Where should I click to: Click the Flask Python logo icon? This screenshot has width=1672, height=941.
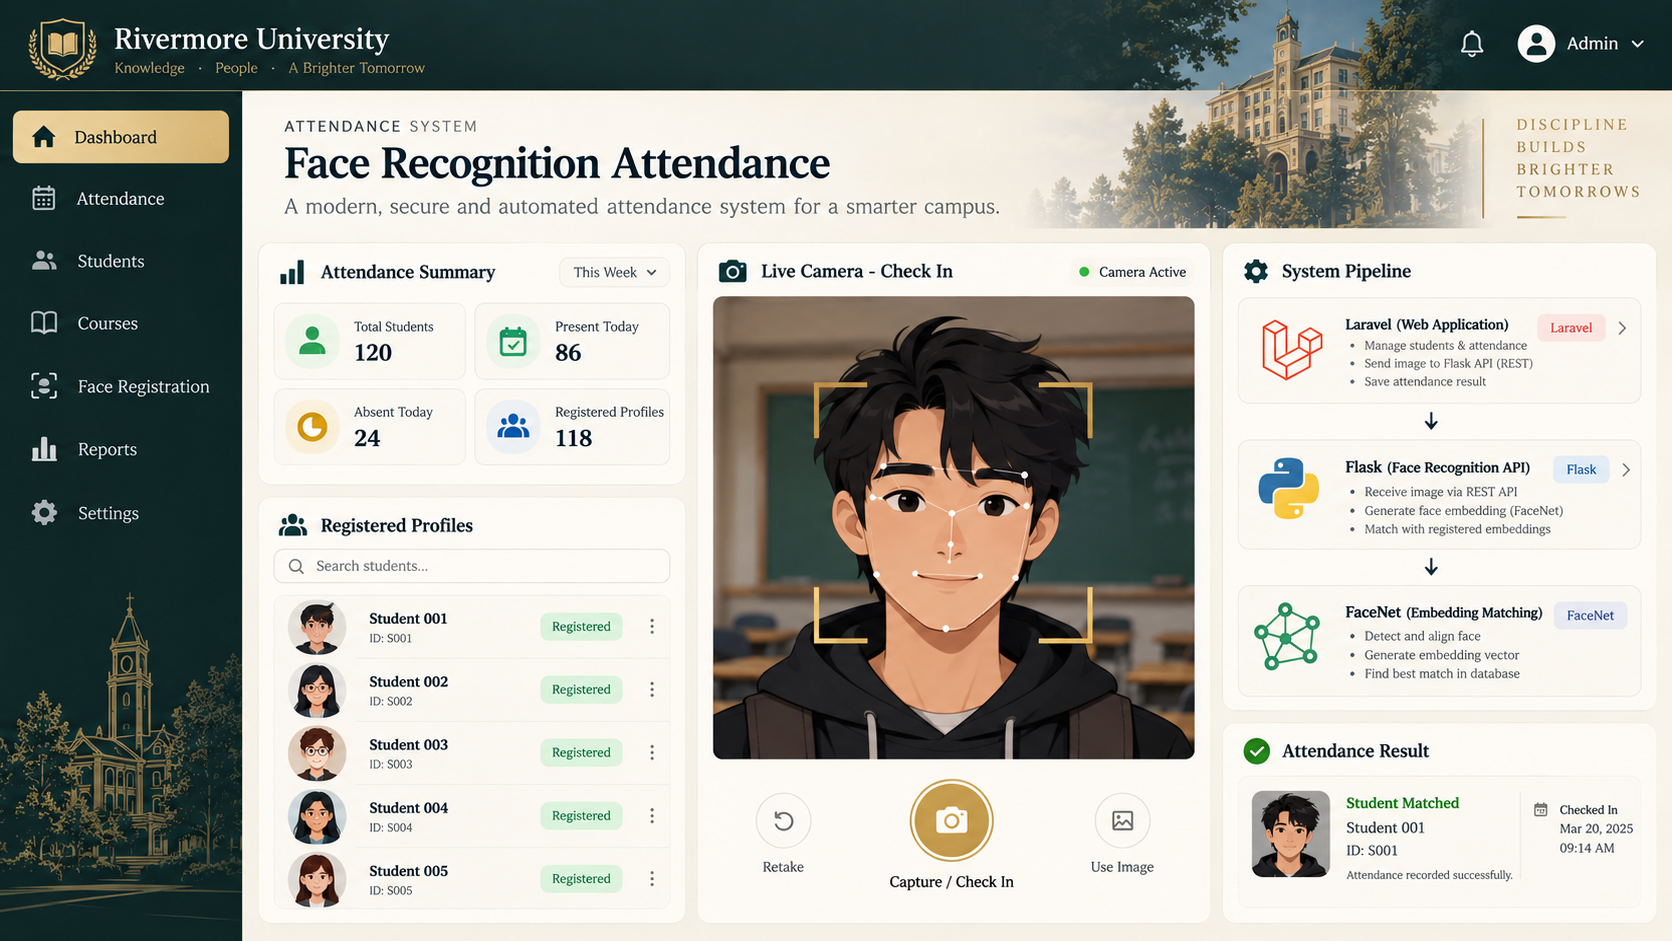click(x=1288, y=489)
